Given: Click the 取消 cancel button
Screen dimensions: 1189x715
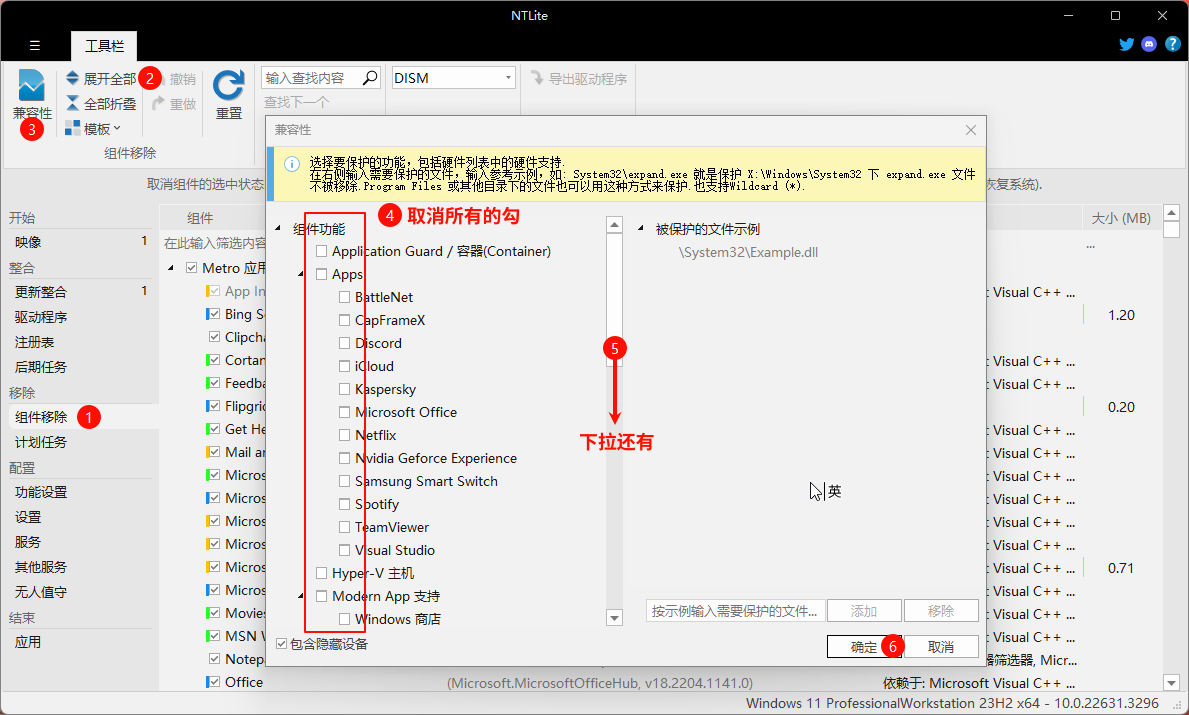Looking at the screenshot, I should coord(941,647).
